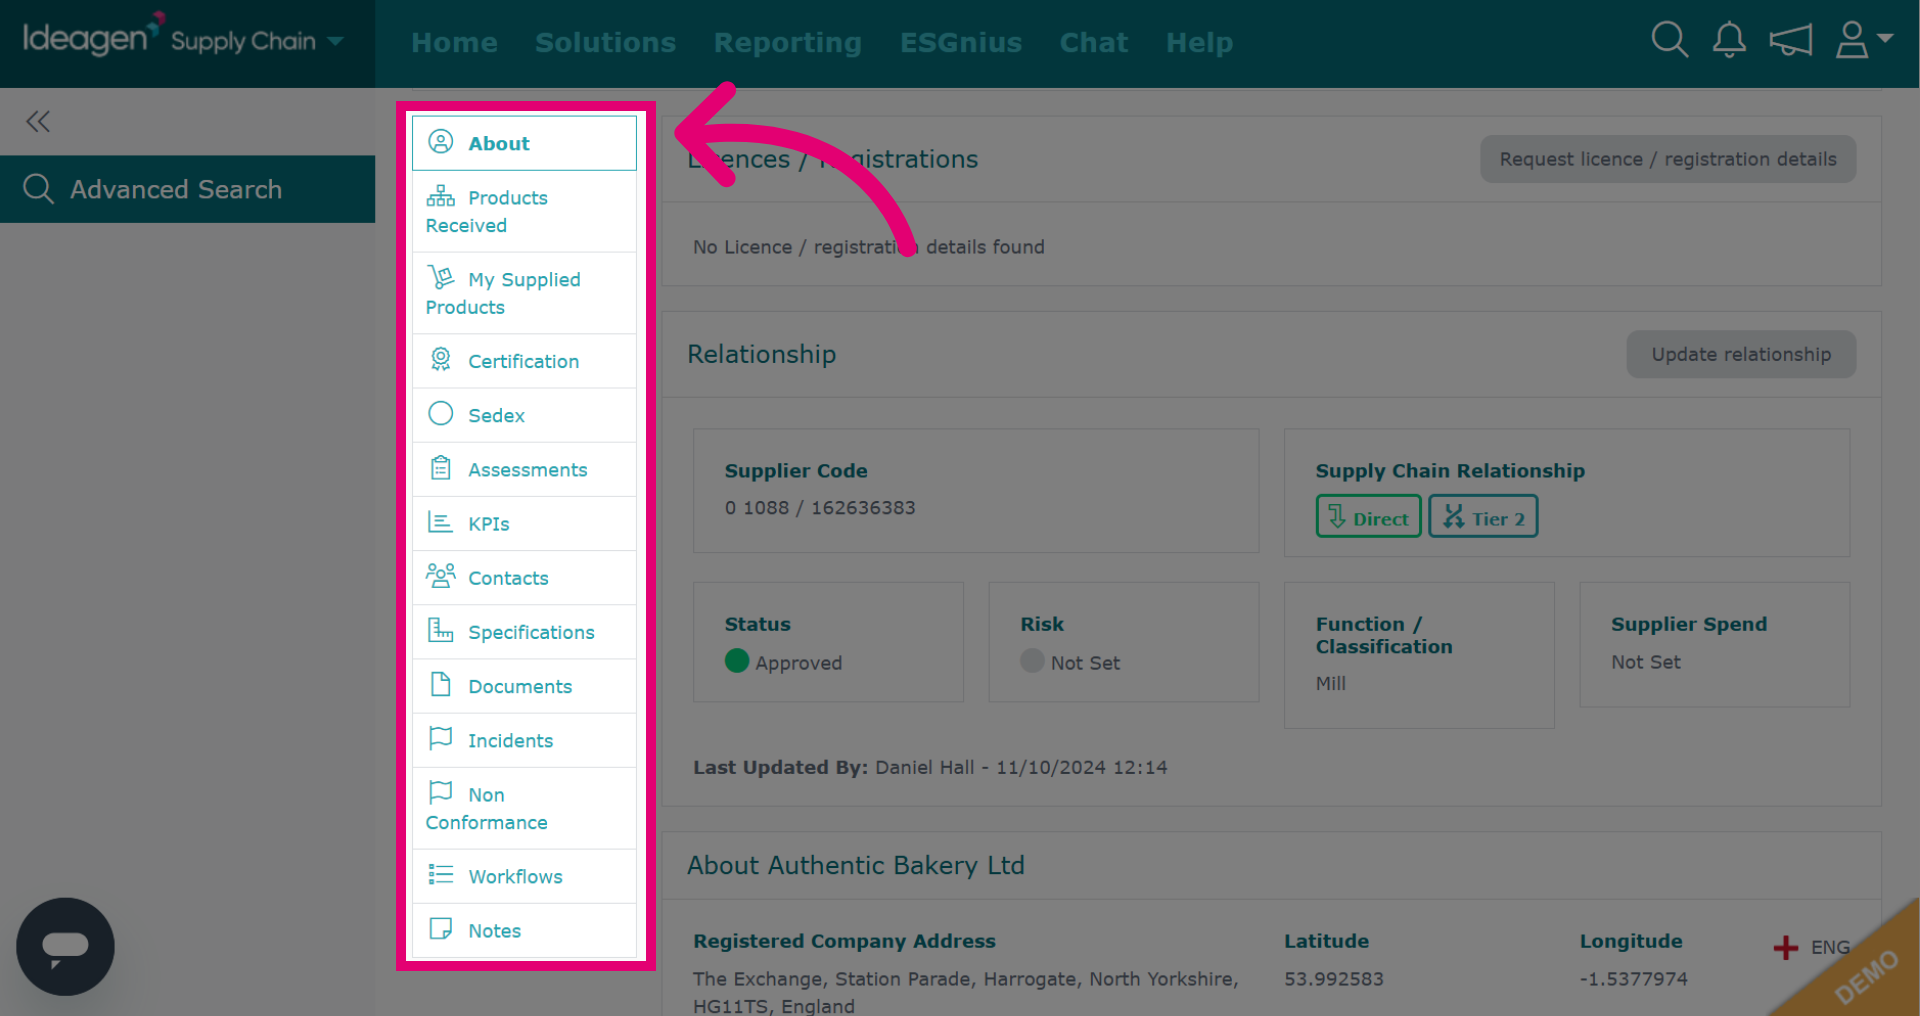The width and height of the screenshot is (1920, 1016).
Task: Open My Supplied Products section
Action: [x=524, y=293]
